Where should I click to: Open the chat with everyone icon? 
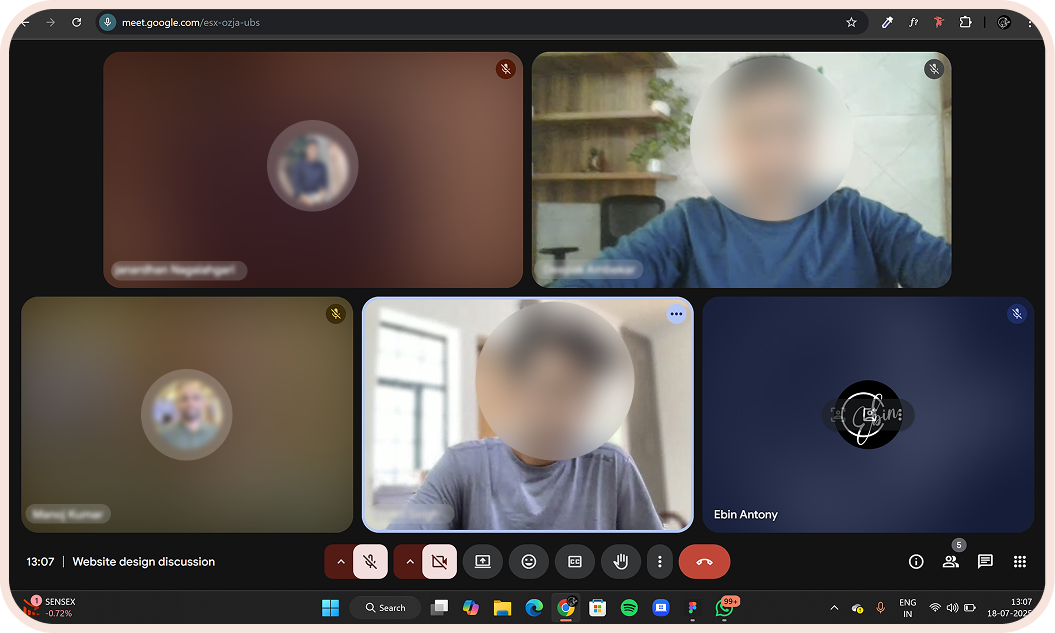pos(985,562)
